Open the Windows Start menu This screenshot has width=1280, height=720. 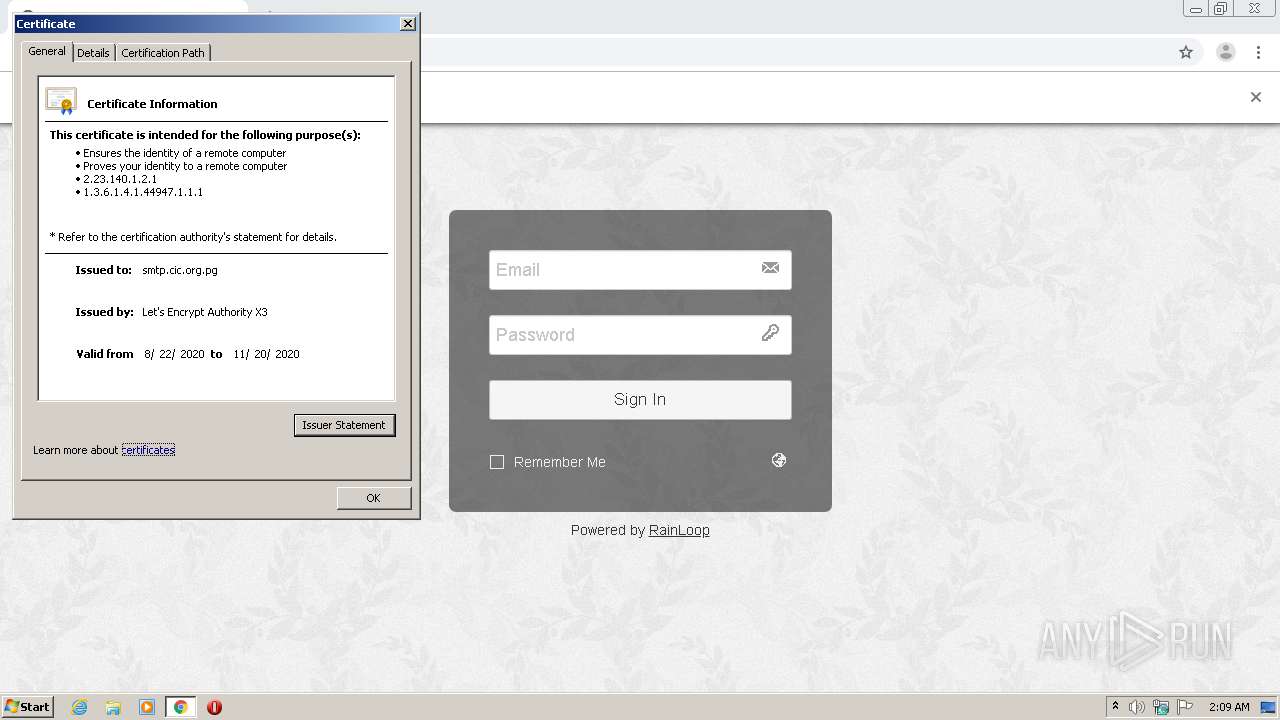point(27,707)
